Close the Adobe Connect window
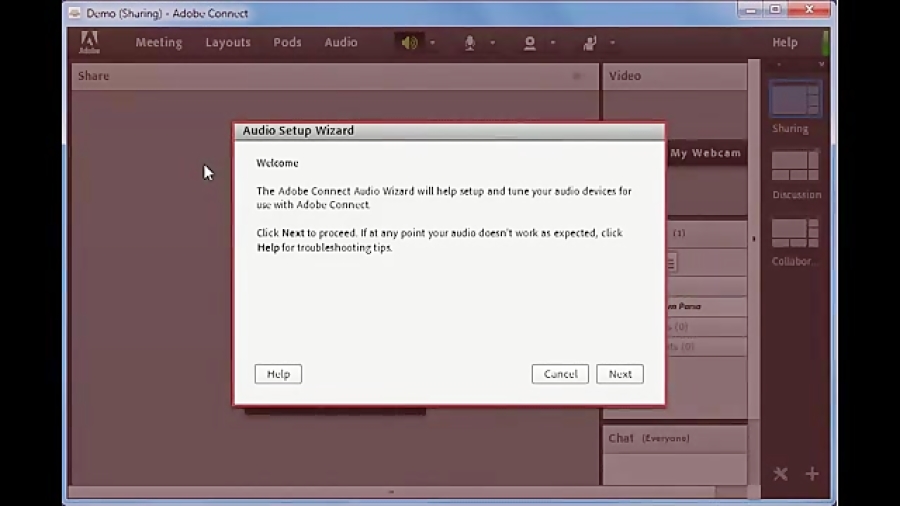The image size is (900, 506). click(809, 9)
